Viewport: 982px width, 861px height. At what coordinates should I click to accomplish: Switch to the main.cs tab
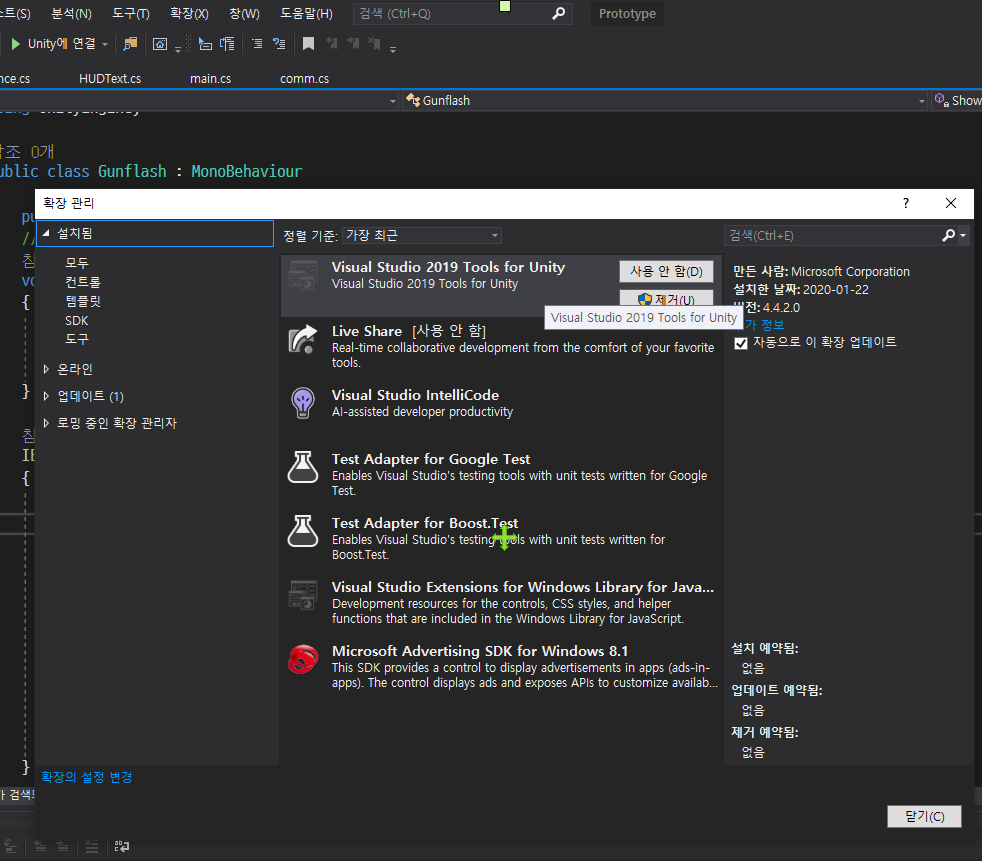tap(210, 78)
